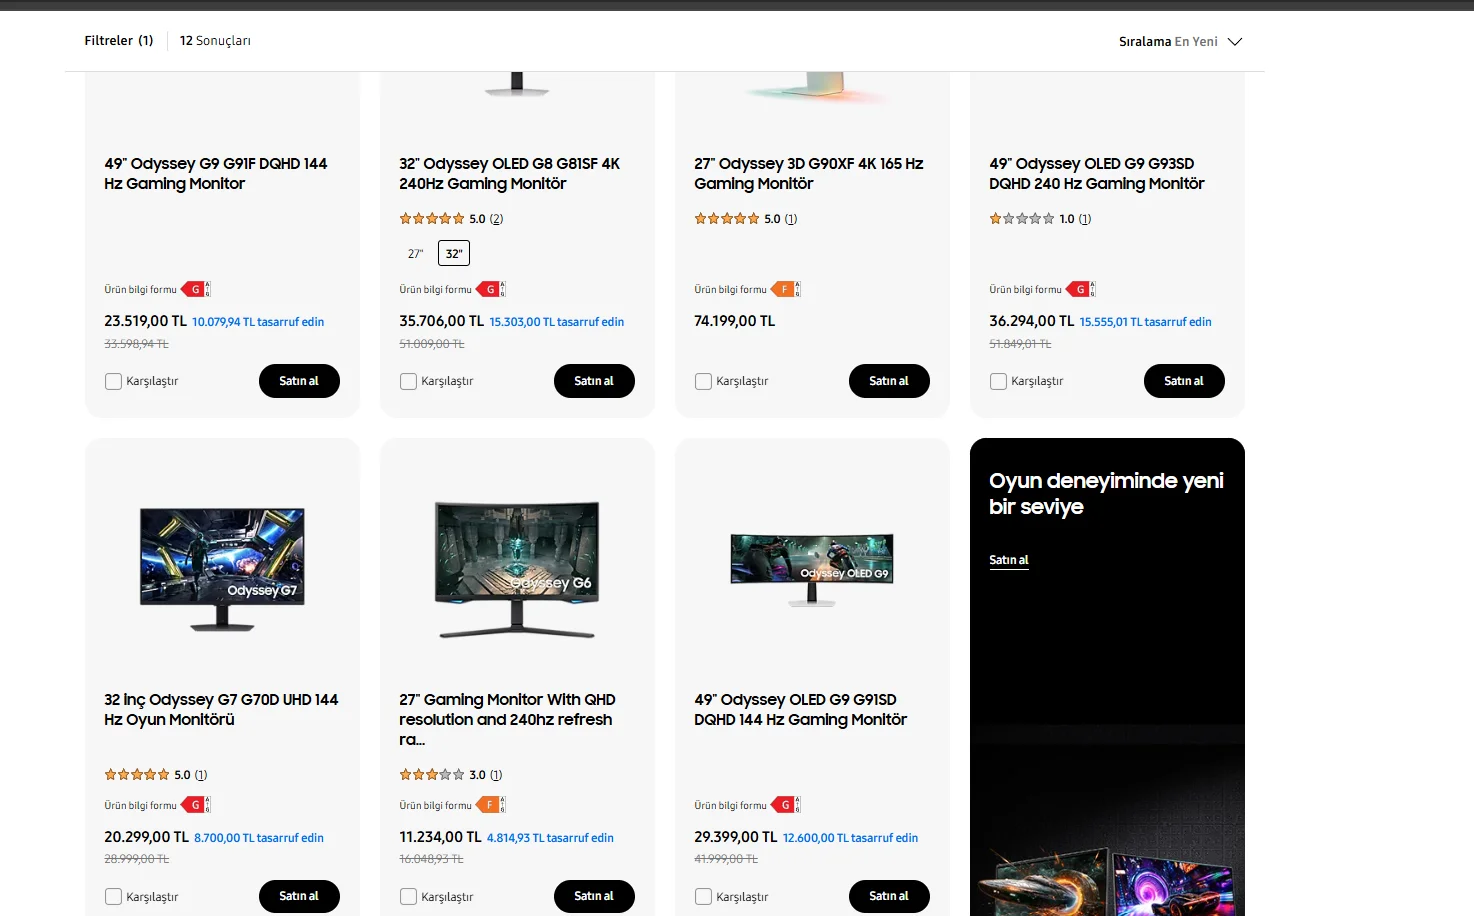Open the G energy label icon for Odyssey OLED G9 G93SD

pyautogui.click(x=1081, y=290)
